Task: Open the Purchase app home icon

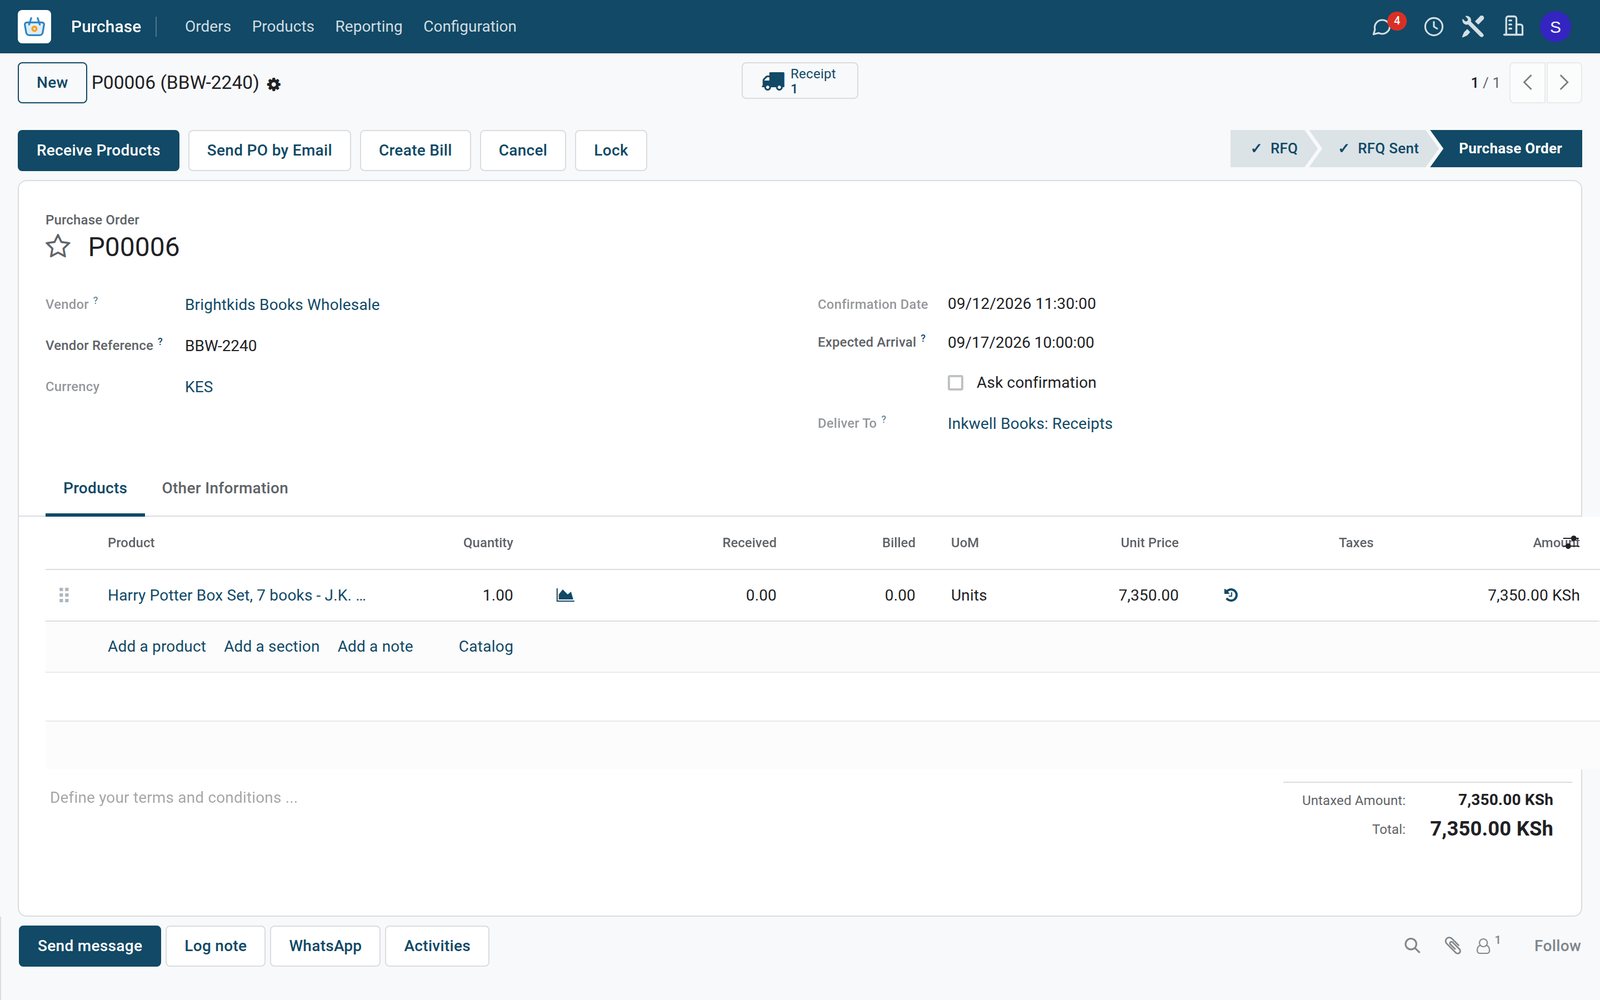Action: point(34,27)
